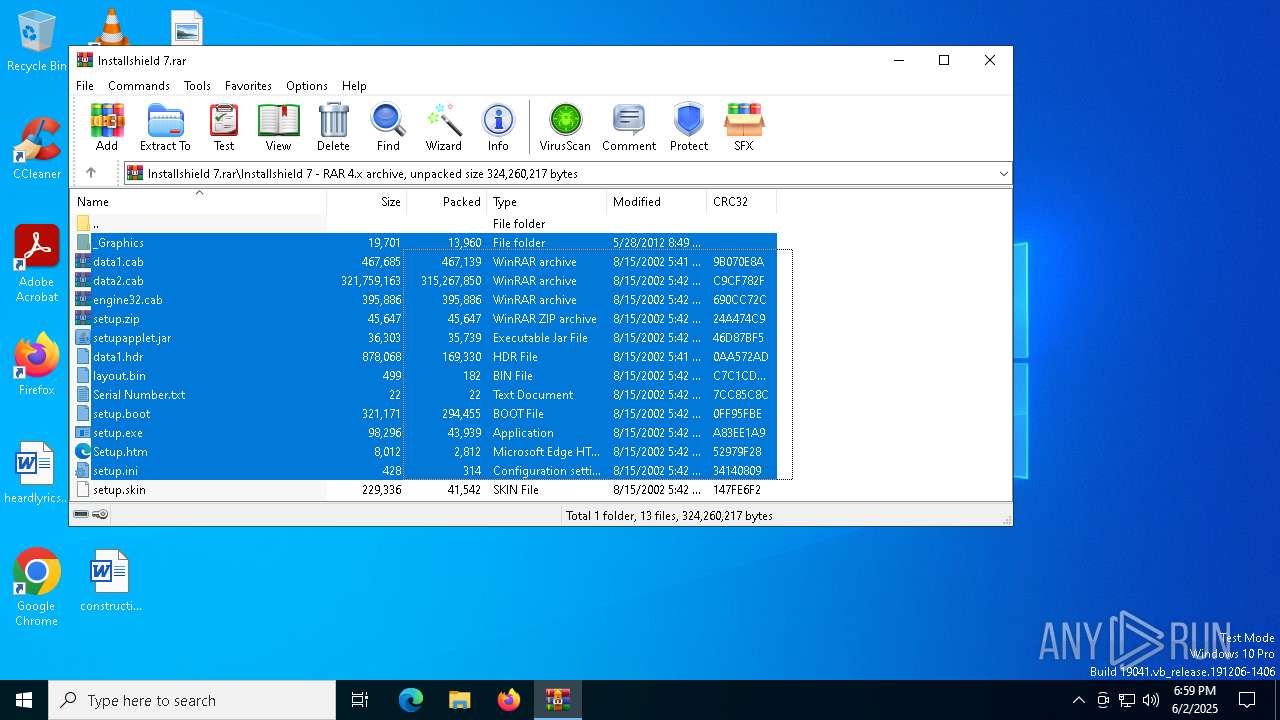
Task: Sort by Size column header
Action: coord(367,201)
